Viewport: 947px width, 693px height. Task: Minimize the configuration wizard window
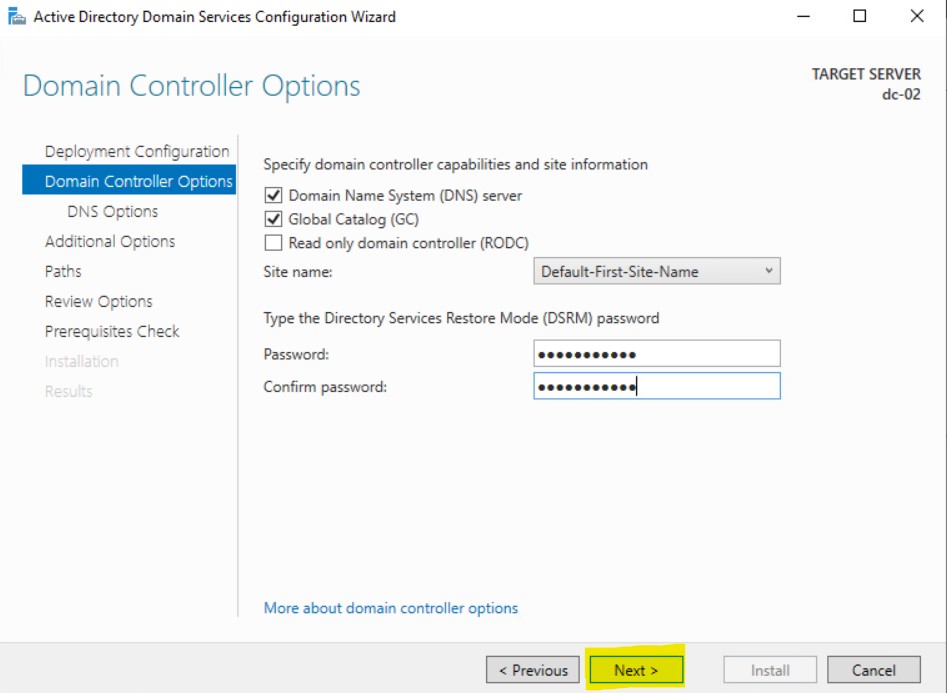pyautogui.click(x=803, y=16)
